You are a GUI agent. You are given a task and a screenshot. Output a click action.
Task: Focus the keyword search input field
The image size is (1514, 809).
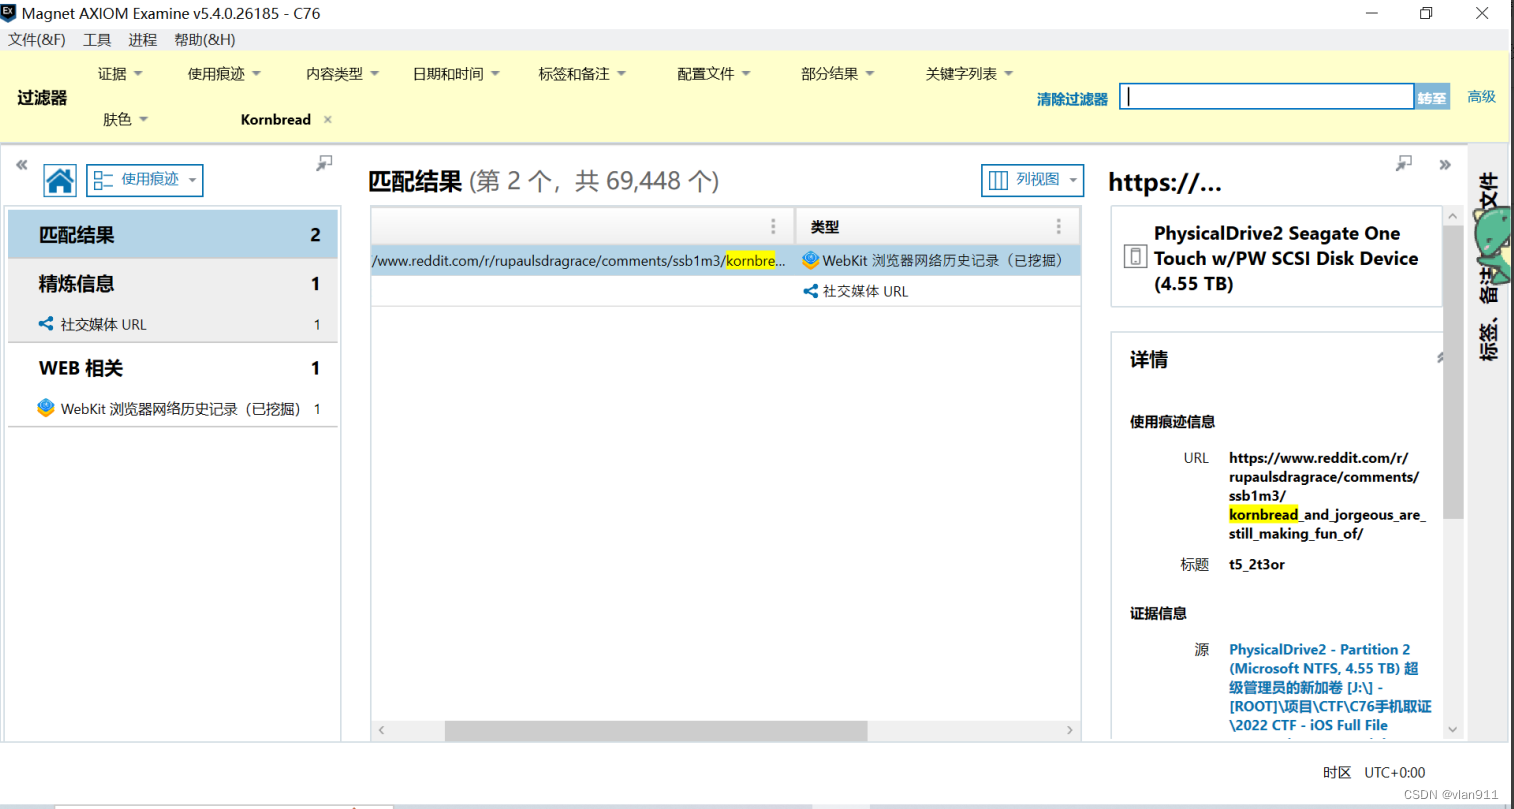click(x=1267, y=97)
